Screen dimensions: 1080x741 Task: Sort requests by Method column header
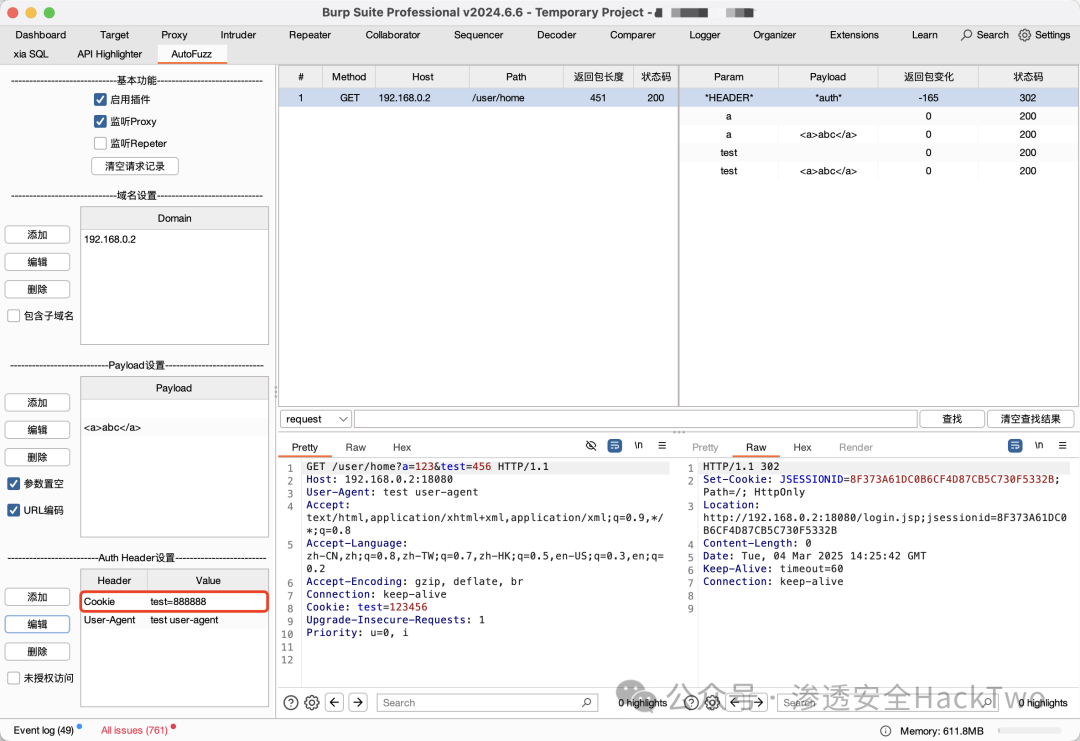pyautogui.click(x=349, y=77)
